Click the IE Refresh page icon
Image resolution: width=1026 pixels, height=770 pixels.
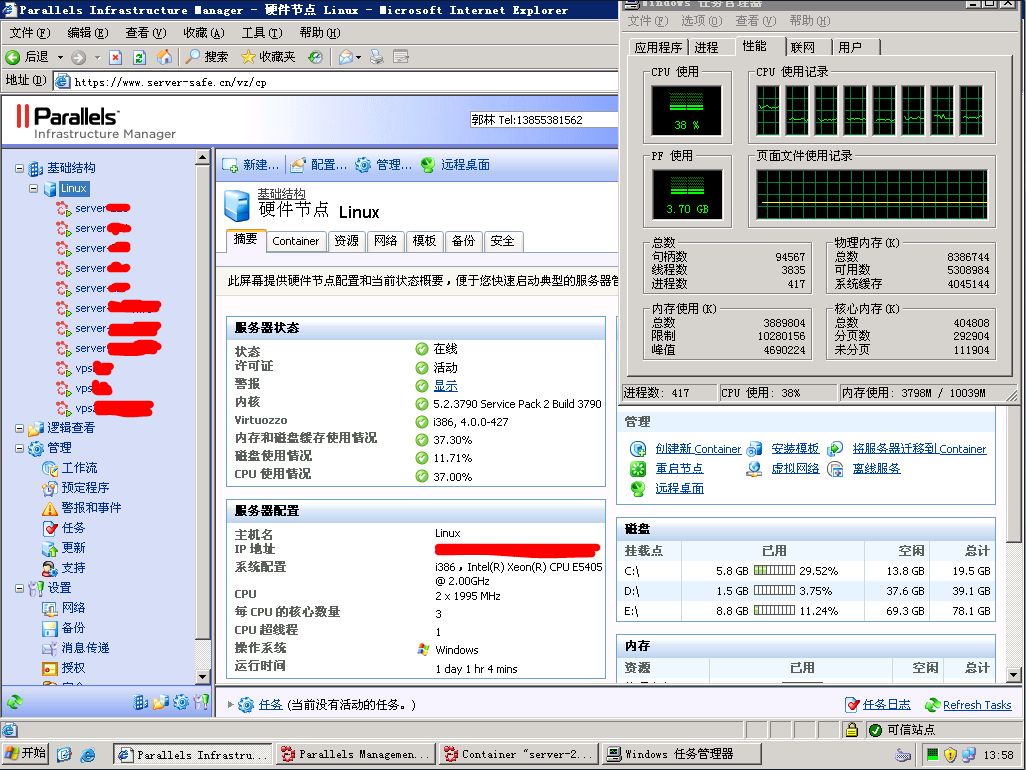click(139, 58)
